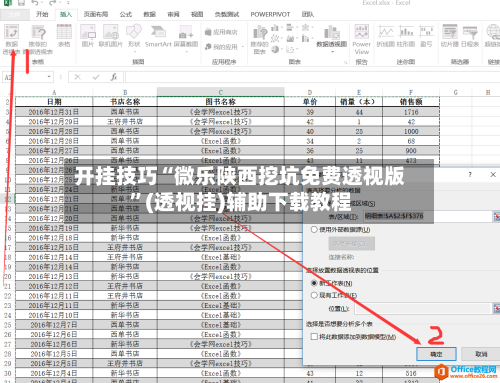500x383 pixels.
Task: Select the use external data source radio
Action: [314, 230]
